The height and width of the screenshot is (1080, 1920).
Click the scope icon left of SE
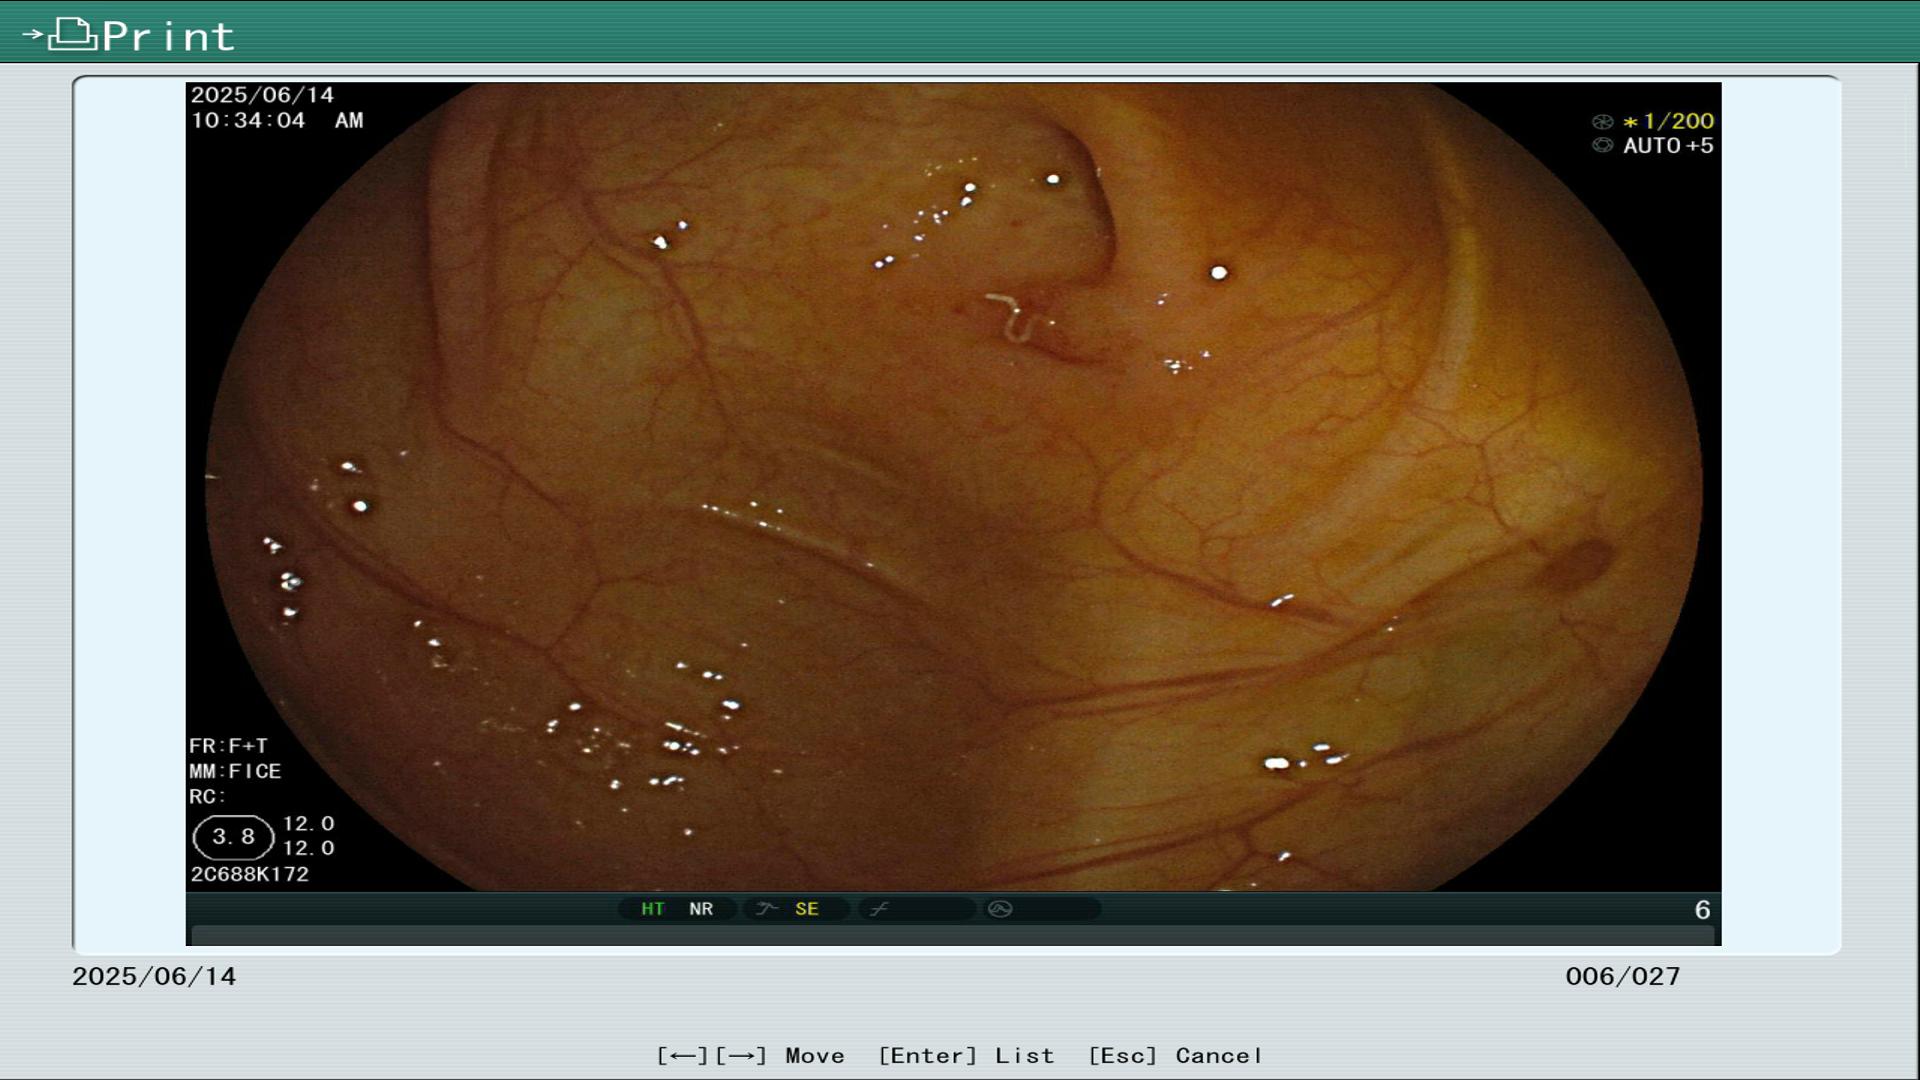tap(767, 909)
